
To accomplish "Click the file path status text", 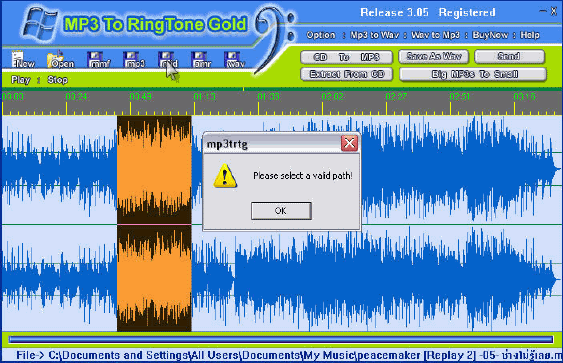I will coord(289,355).
